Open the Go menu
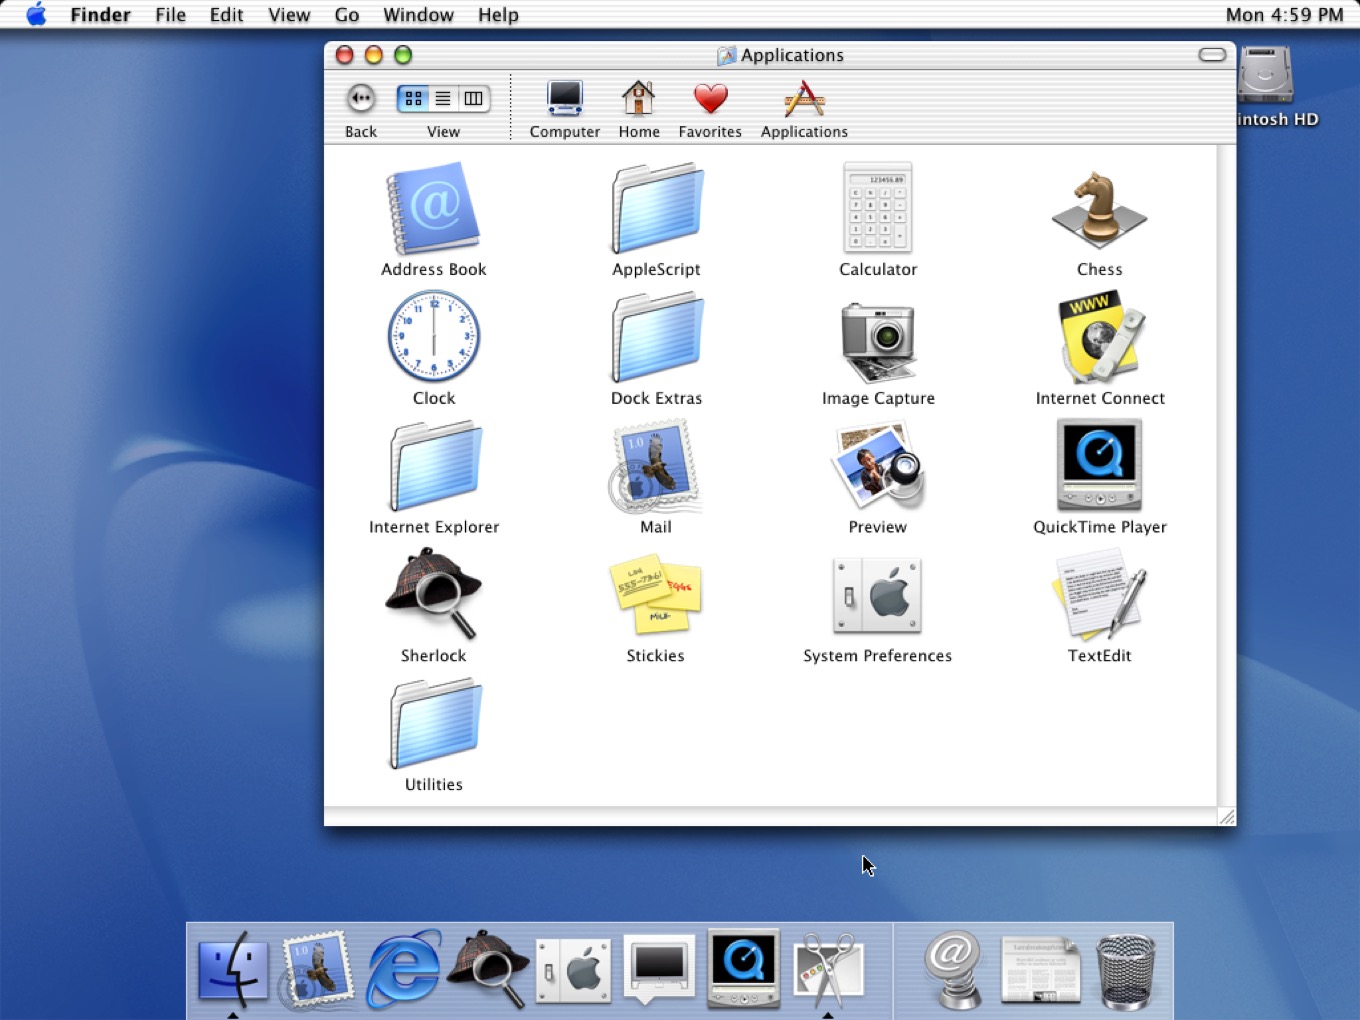The image size is (1360, 1020). tap(346, 15)
